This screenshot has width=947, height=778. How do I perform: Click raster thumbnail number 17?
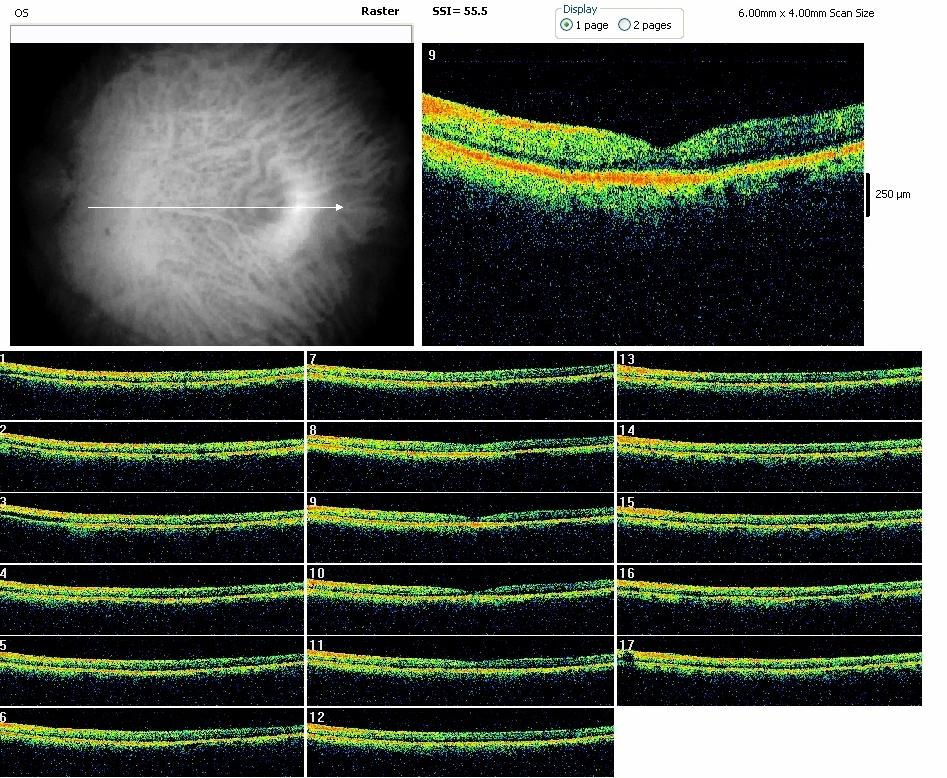769,670
